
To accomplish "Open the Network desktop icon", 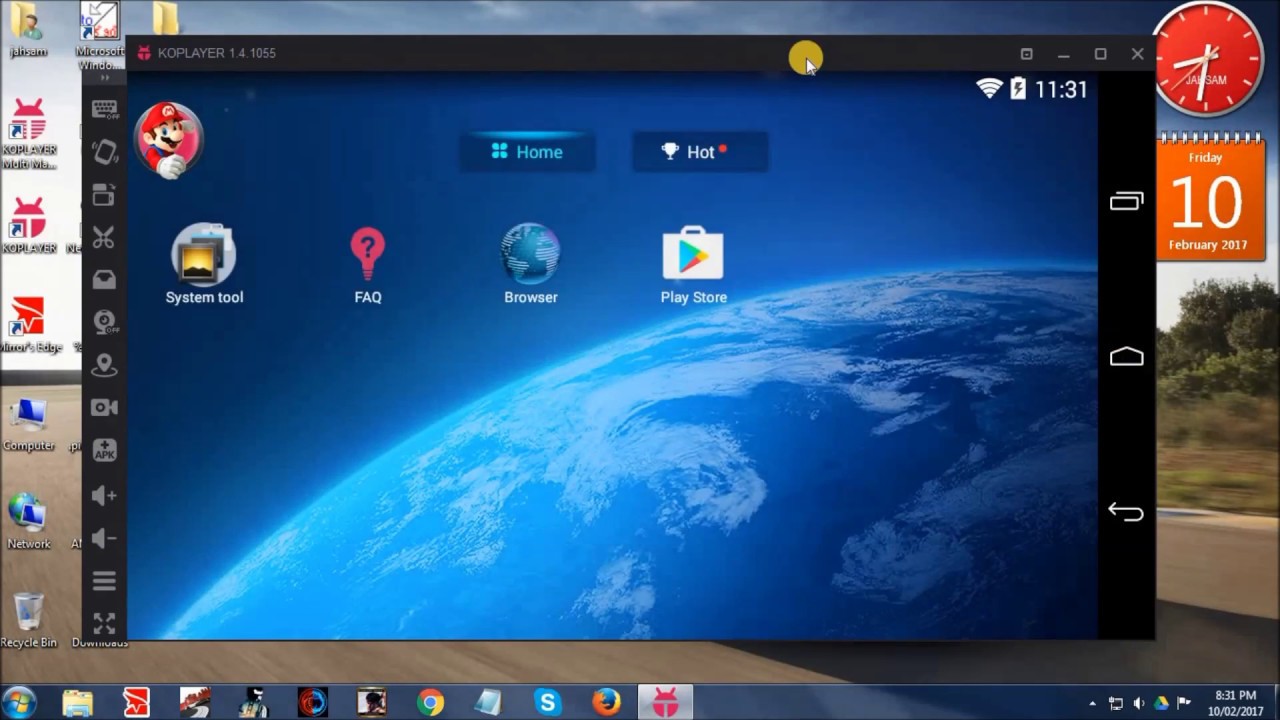I will [28, 522].
